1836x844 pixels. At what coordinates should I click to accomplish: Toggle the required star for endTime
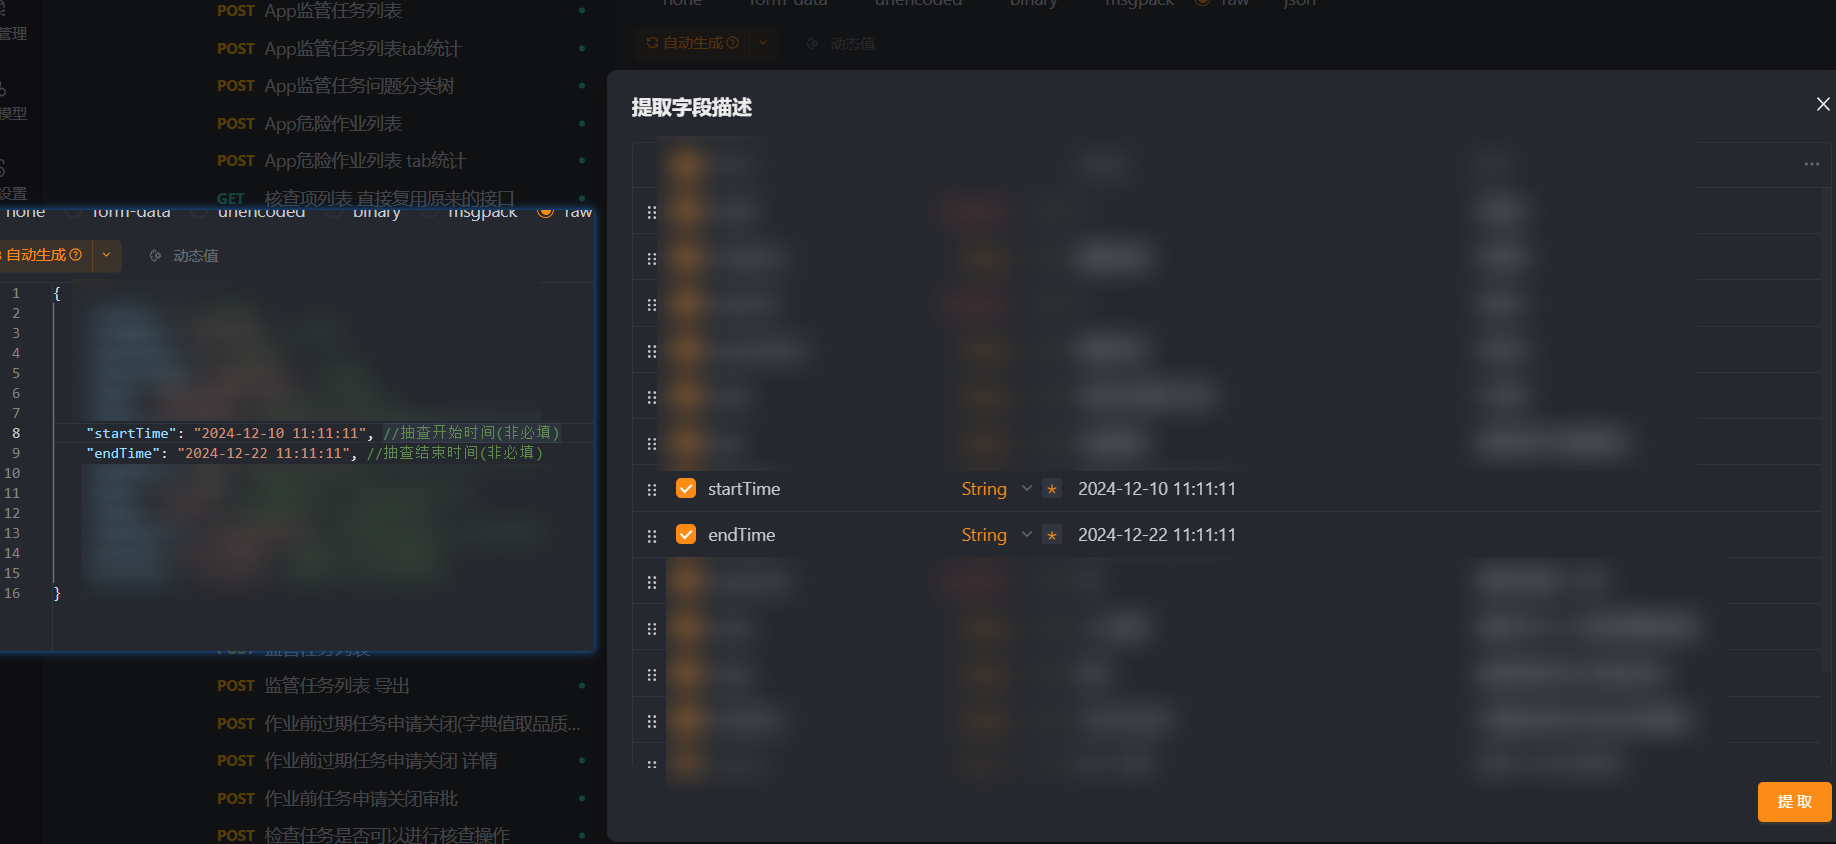point(1051,535)
